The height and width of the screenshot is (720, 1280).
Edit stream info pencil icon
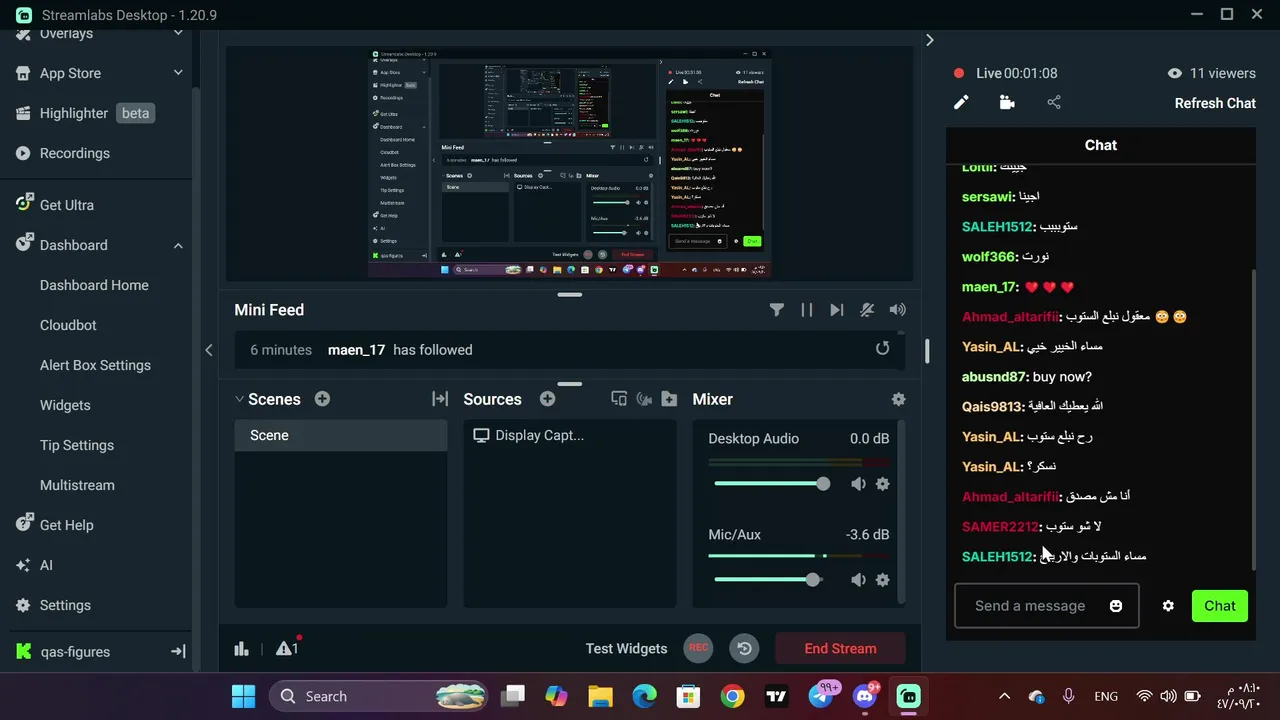[961, 102]
